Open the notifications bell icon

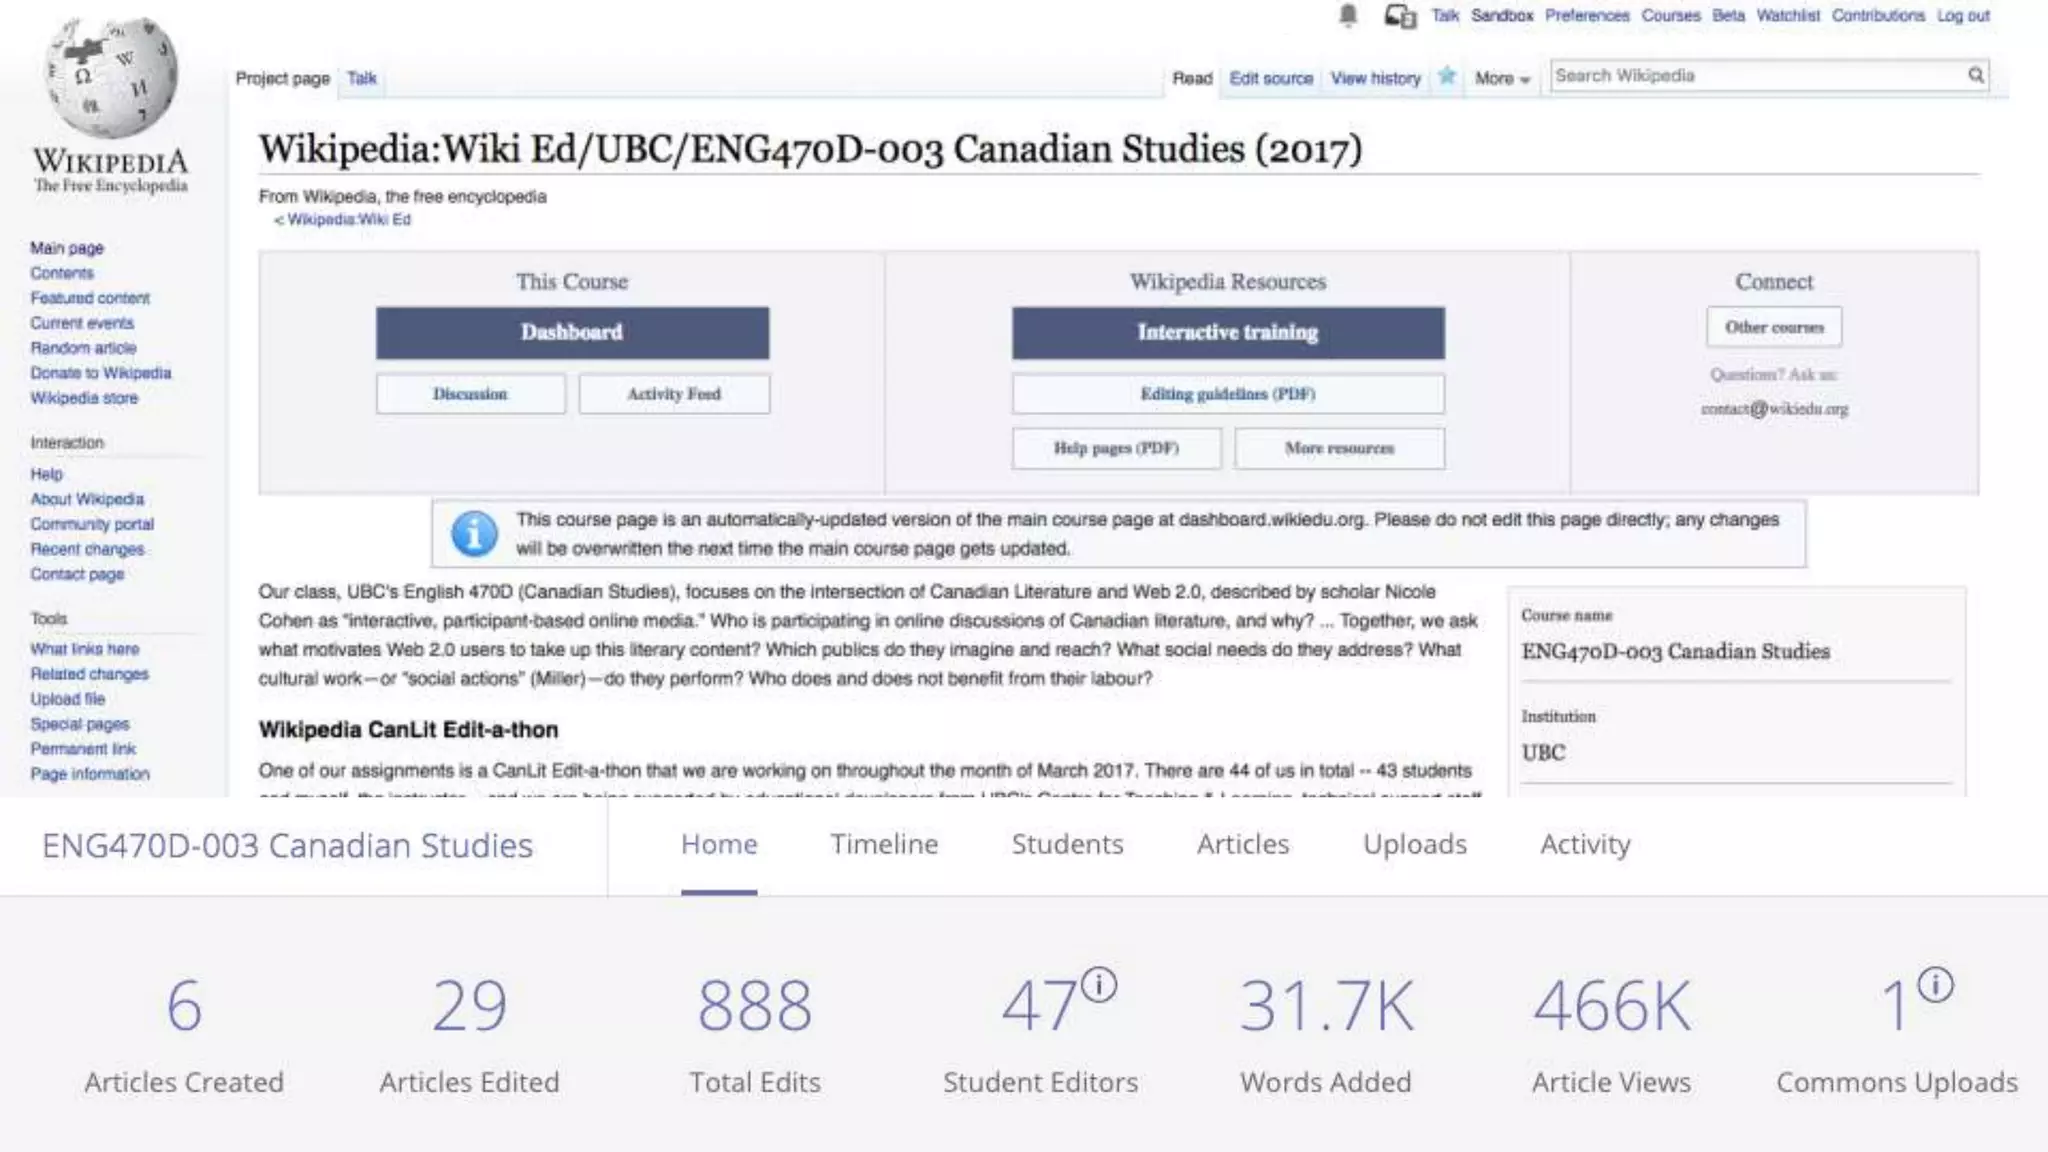click(x=1348, y=15)
